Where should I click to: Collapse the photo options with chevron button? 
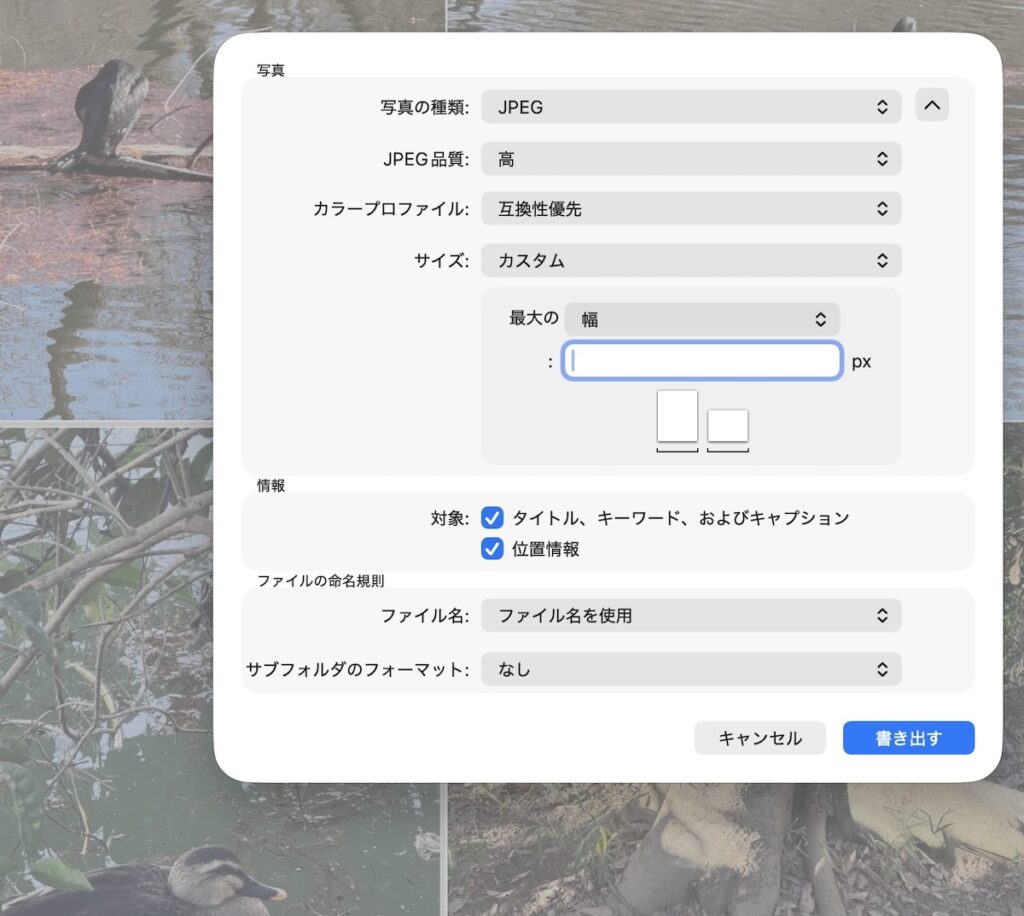pos(931,105)
